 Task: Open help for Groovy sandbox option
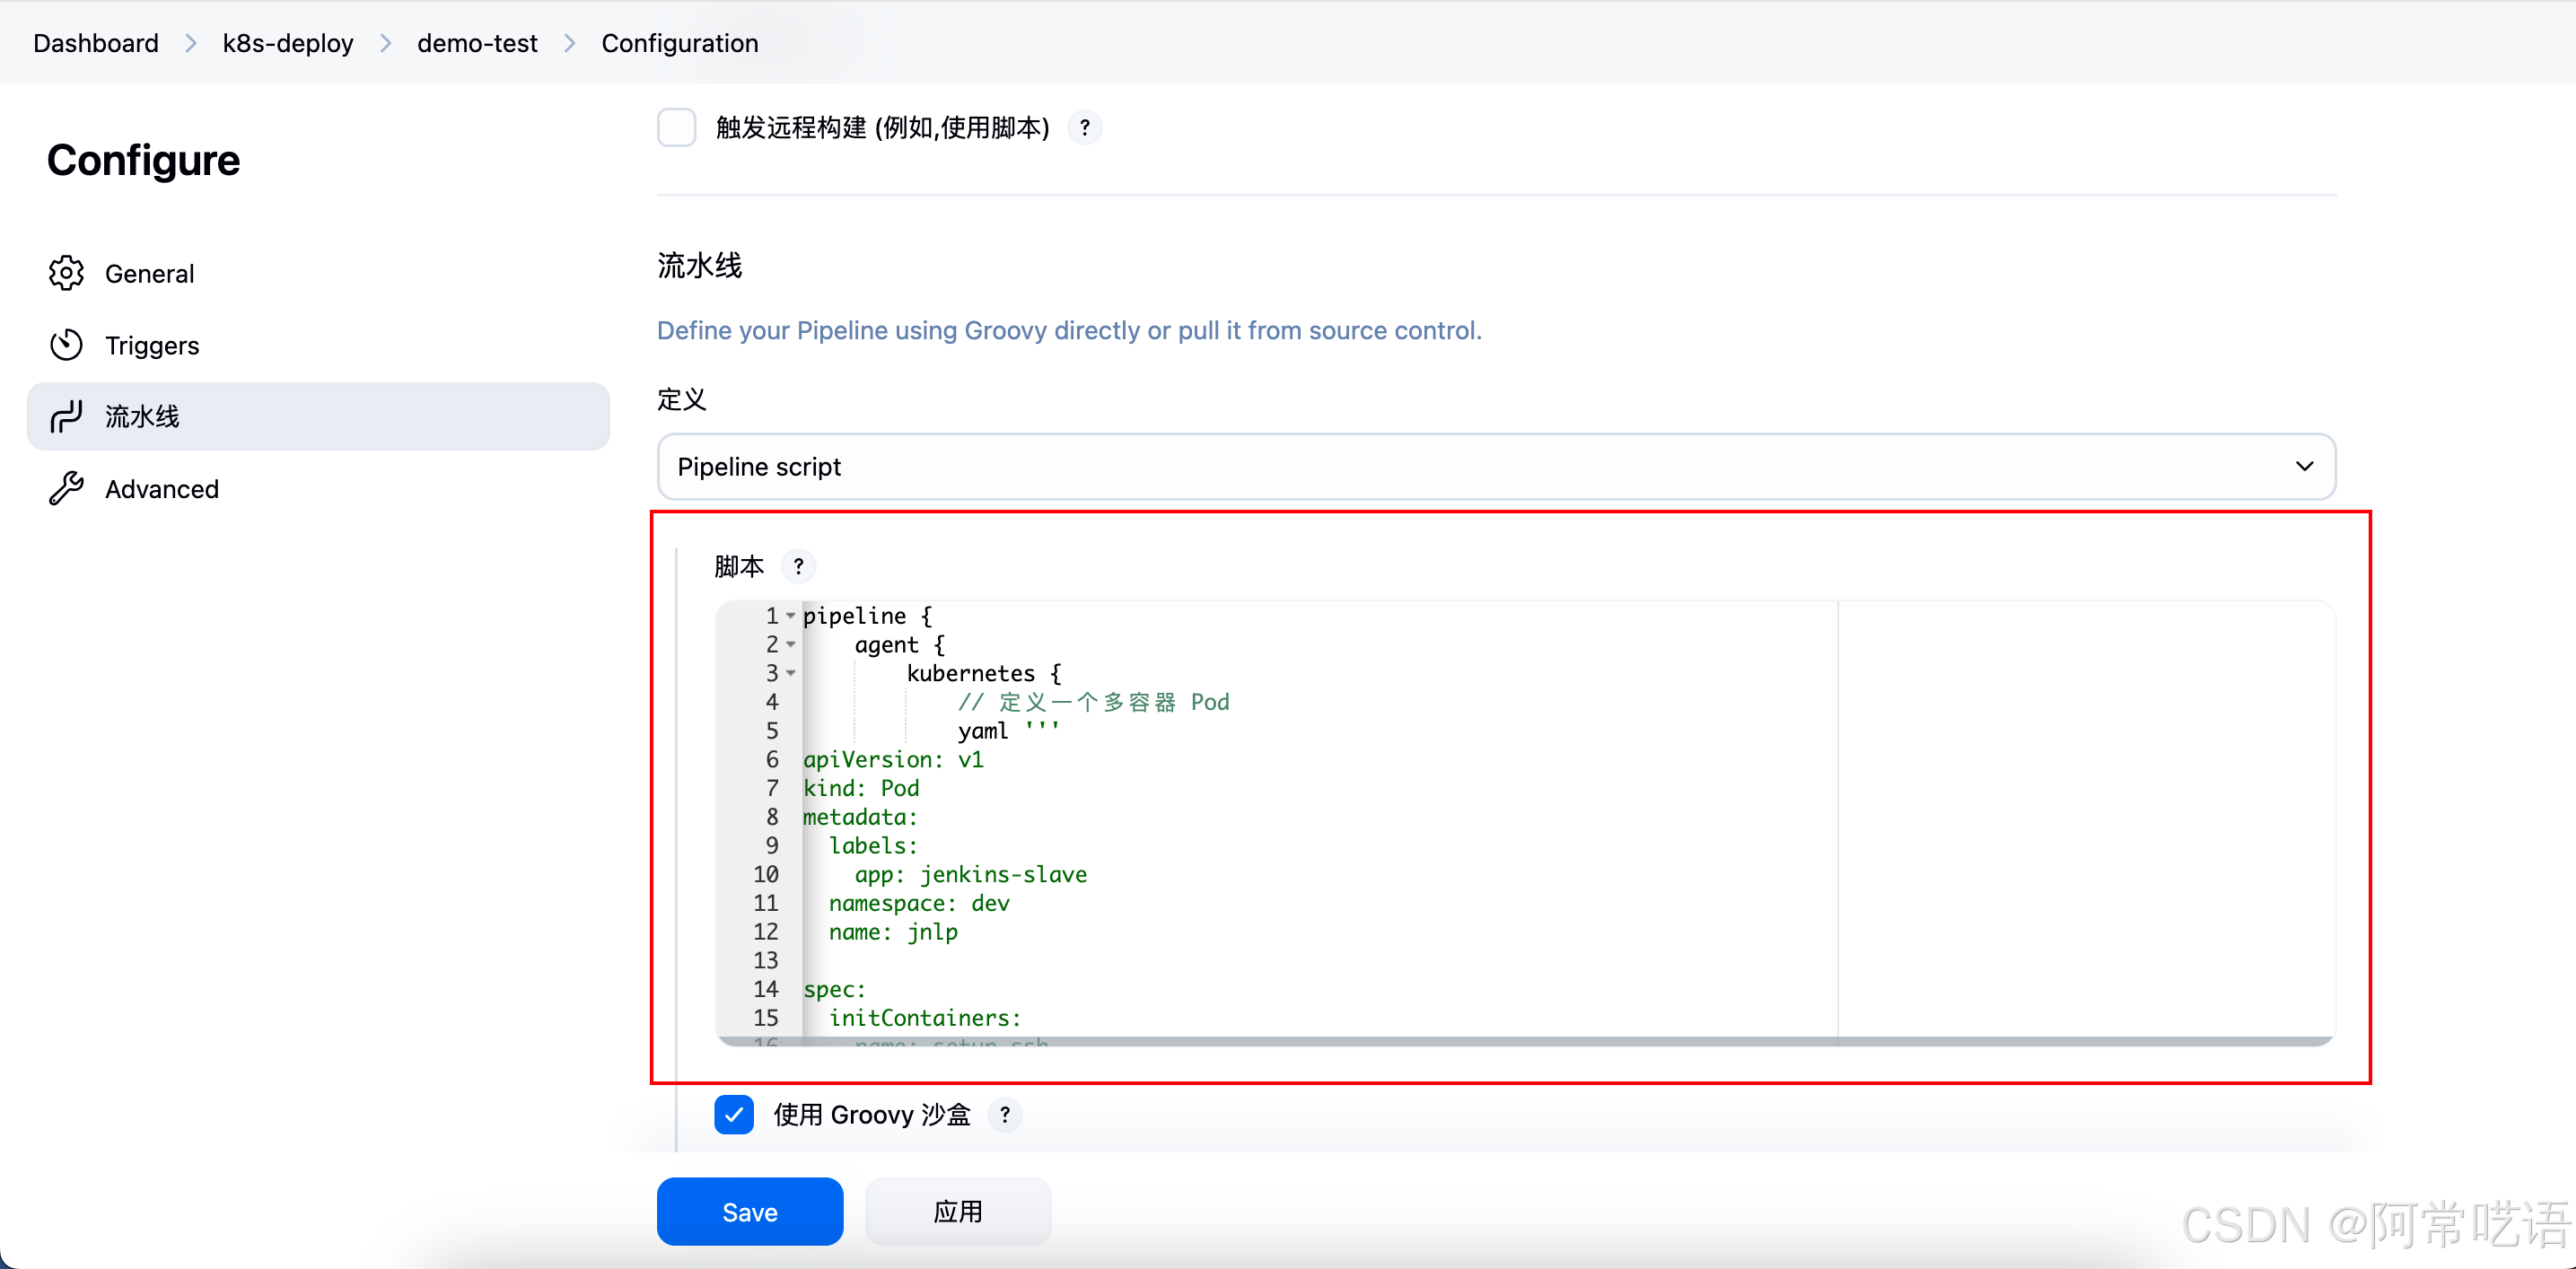click(x=1004, y=1114)
